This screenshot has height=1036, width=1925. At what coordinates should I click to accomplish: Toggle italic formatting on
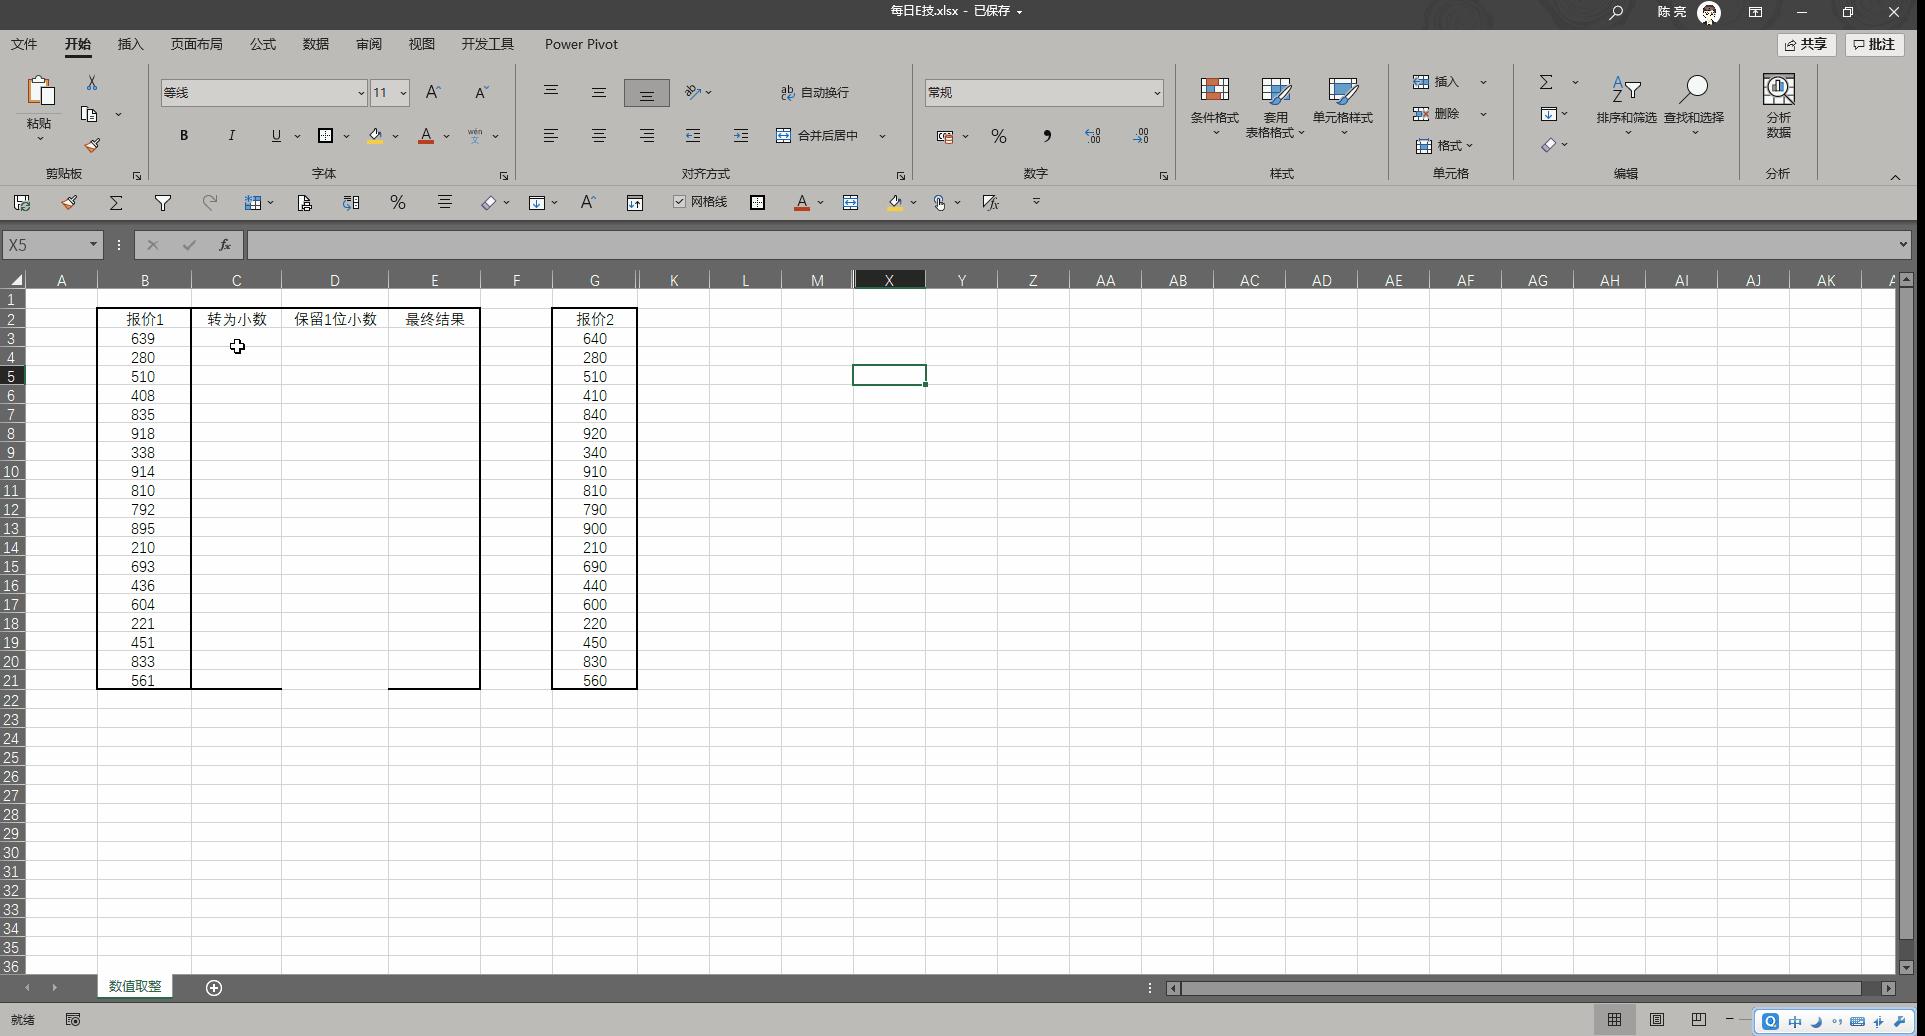(231, 135)
